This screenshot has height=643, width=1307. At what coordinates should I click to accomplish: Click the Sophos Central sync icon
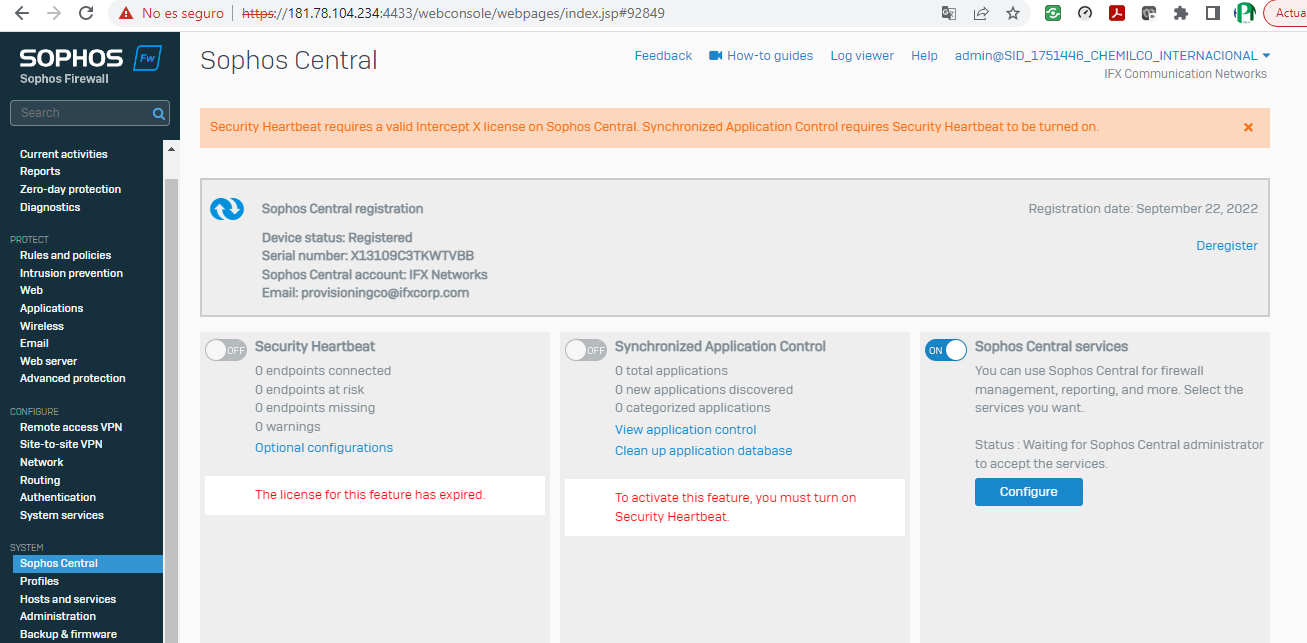[x=227, y=209]
